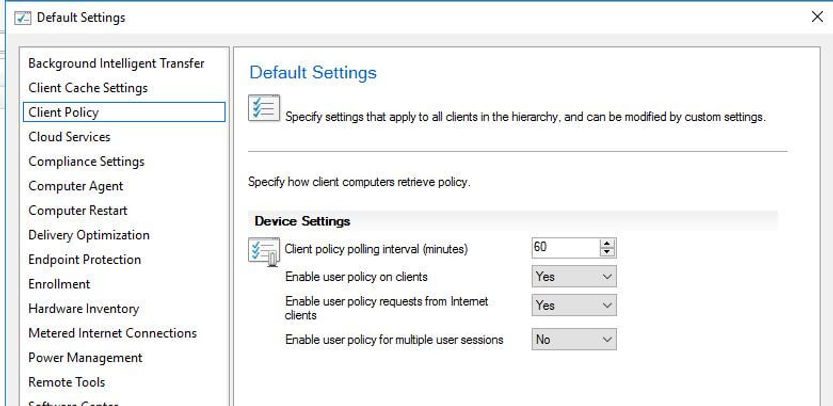Open Enable user policy on clients dropdown
This screenshot has height=406, width=833.
pyautogui.click(x=574, y=276)
